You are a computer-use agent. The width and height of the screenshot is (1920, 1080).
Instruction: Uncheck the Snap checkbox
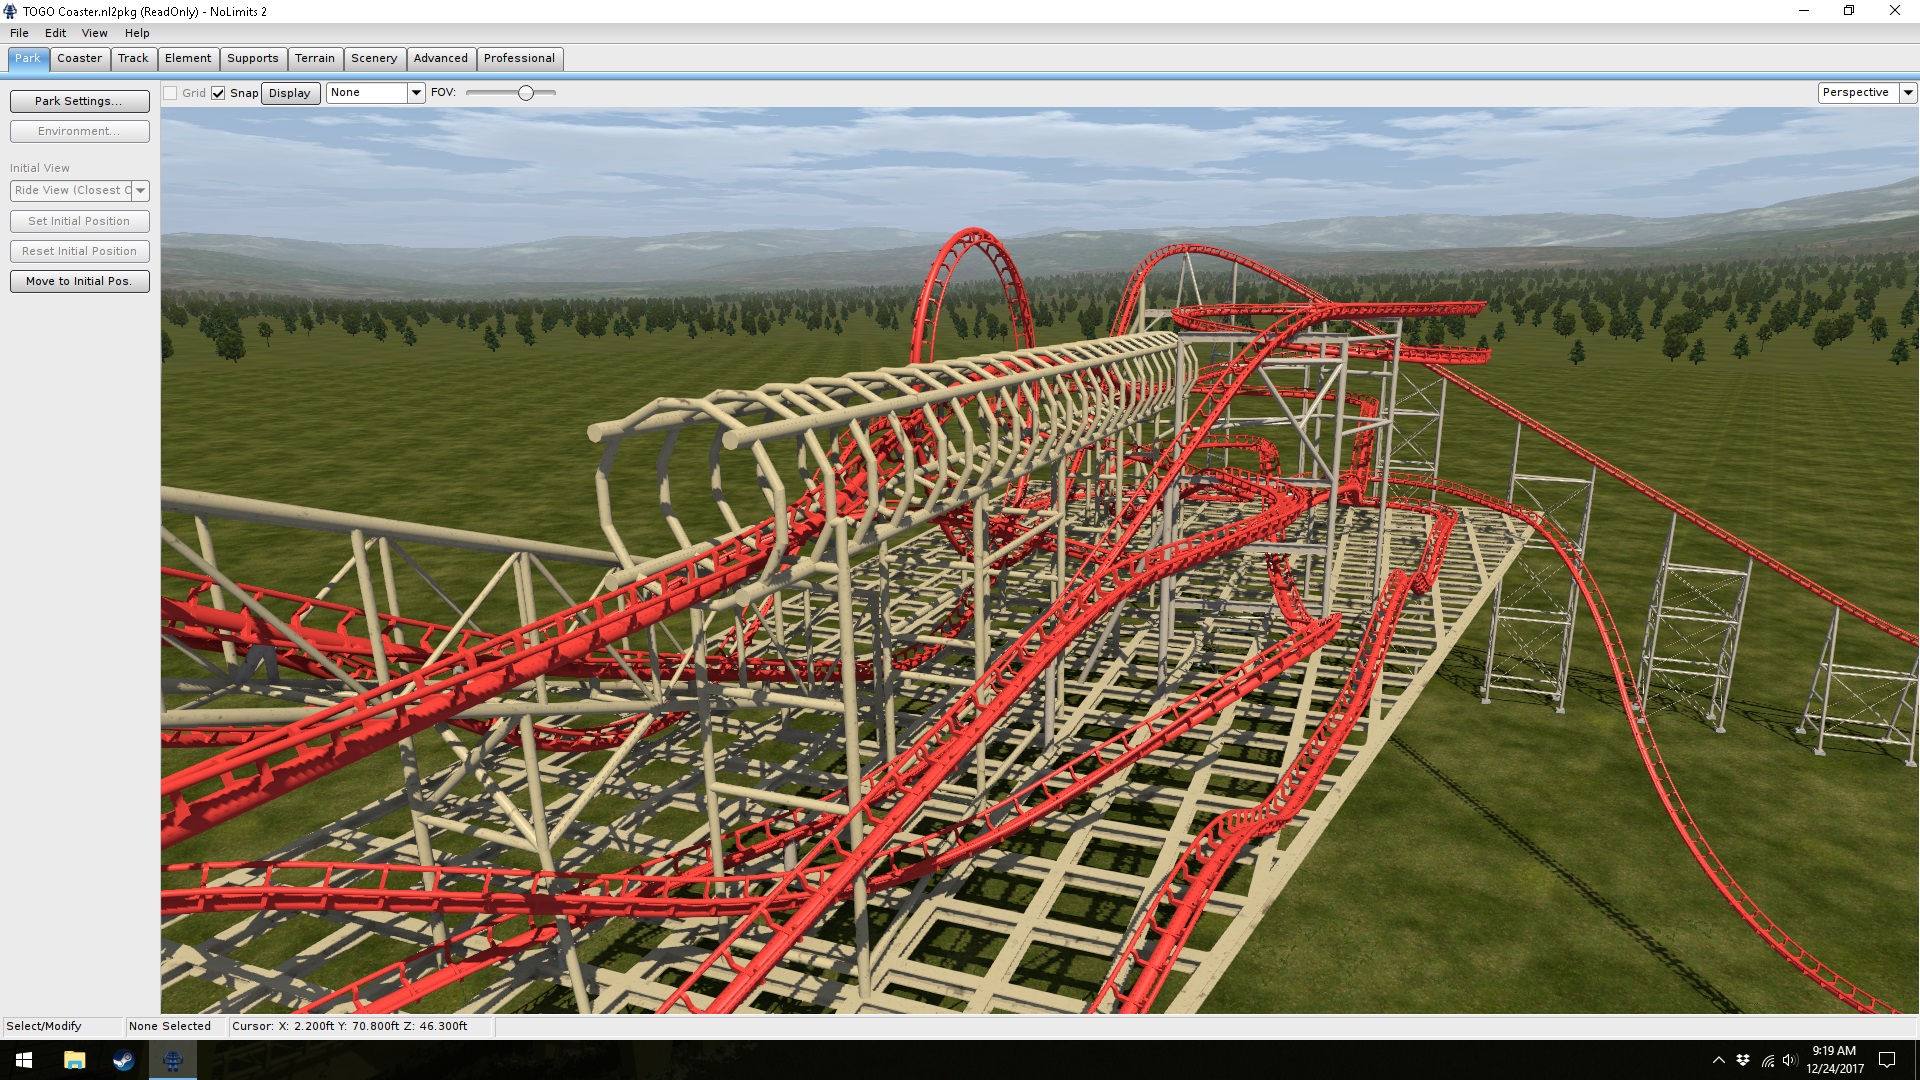coord(218,93)
